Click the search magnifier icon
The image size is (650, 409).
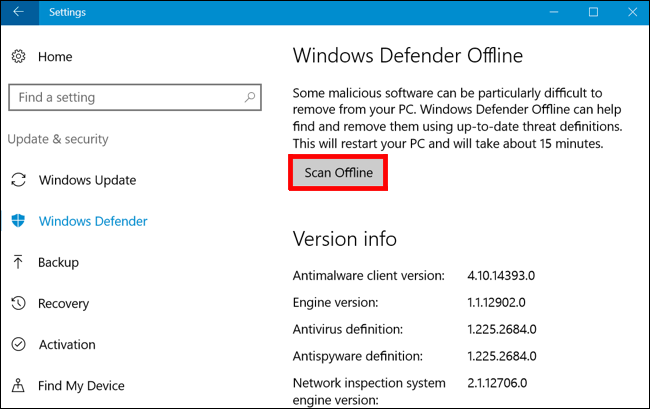(x=250, y=97)
